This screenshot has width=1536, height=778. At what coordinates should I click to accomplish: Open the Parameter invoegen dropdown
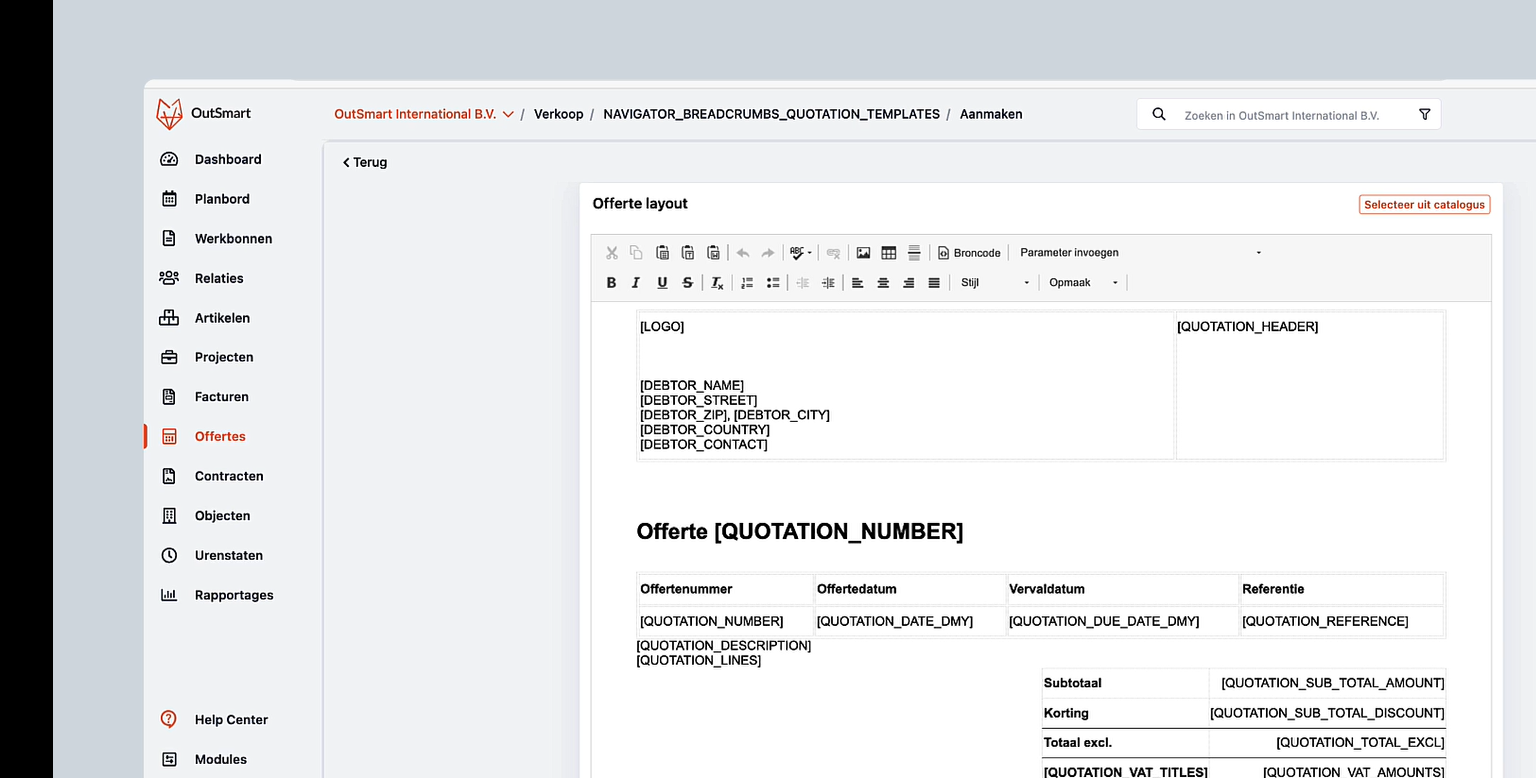(x=1069, y=252)
